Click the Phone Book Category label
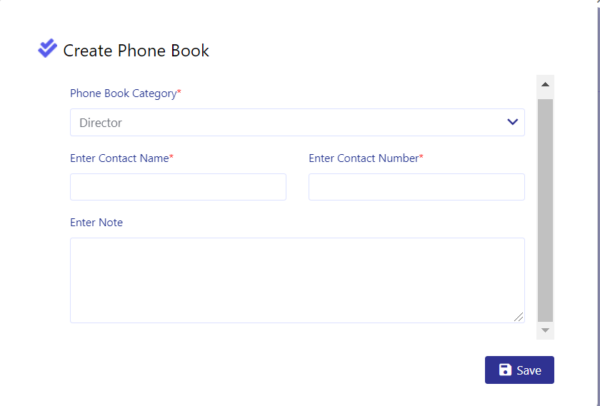The image size is (600, 406). point(123,93)
